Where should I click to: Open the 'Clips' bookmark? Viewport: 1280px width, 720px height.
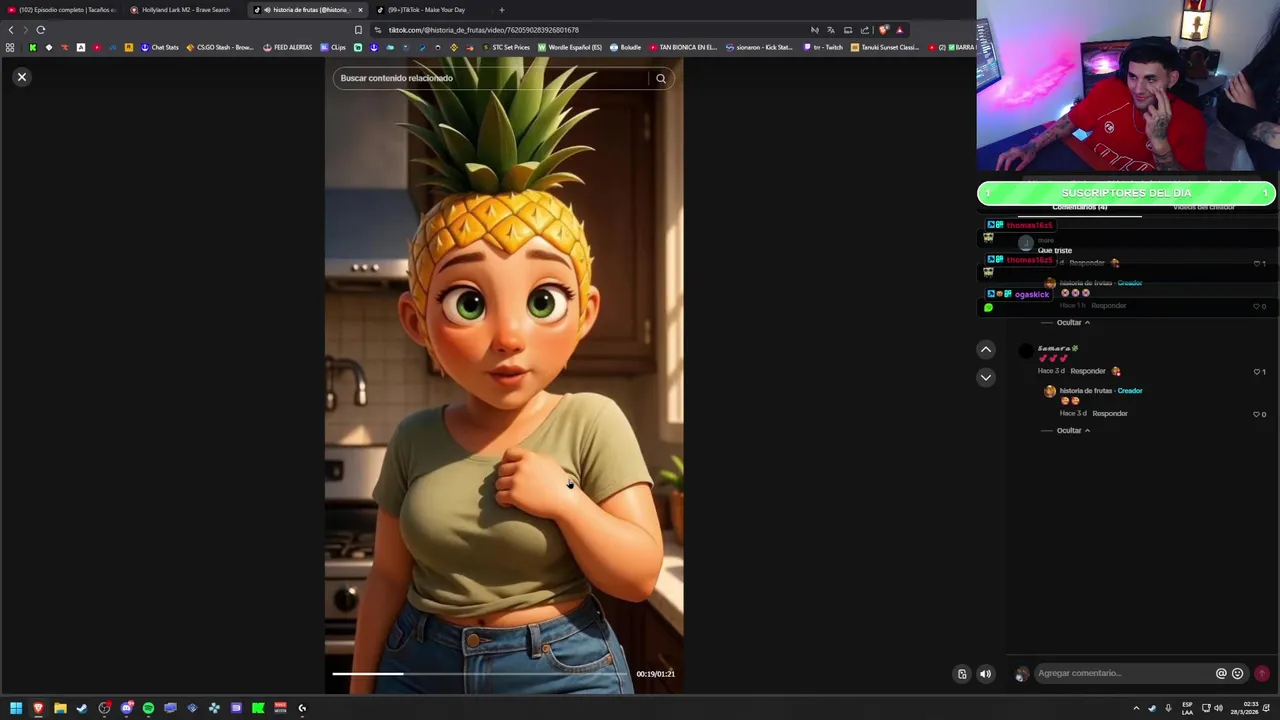[334, 47]
